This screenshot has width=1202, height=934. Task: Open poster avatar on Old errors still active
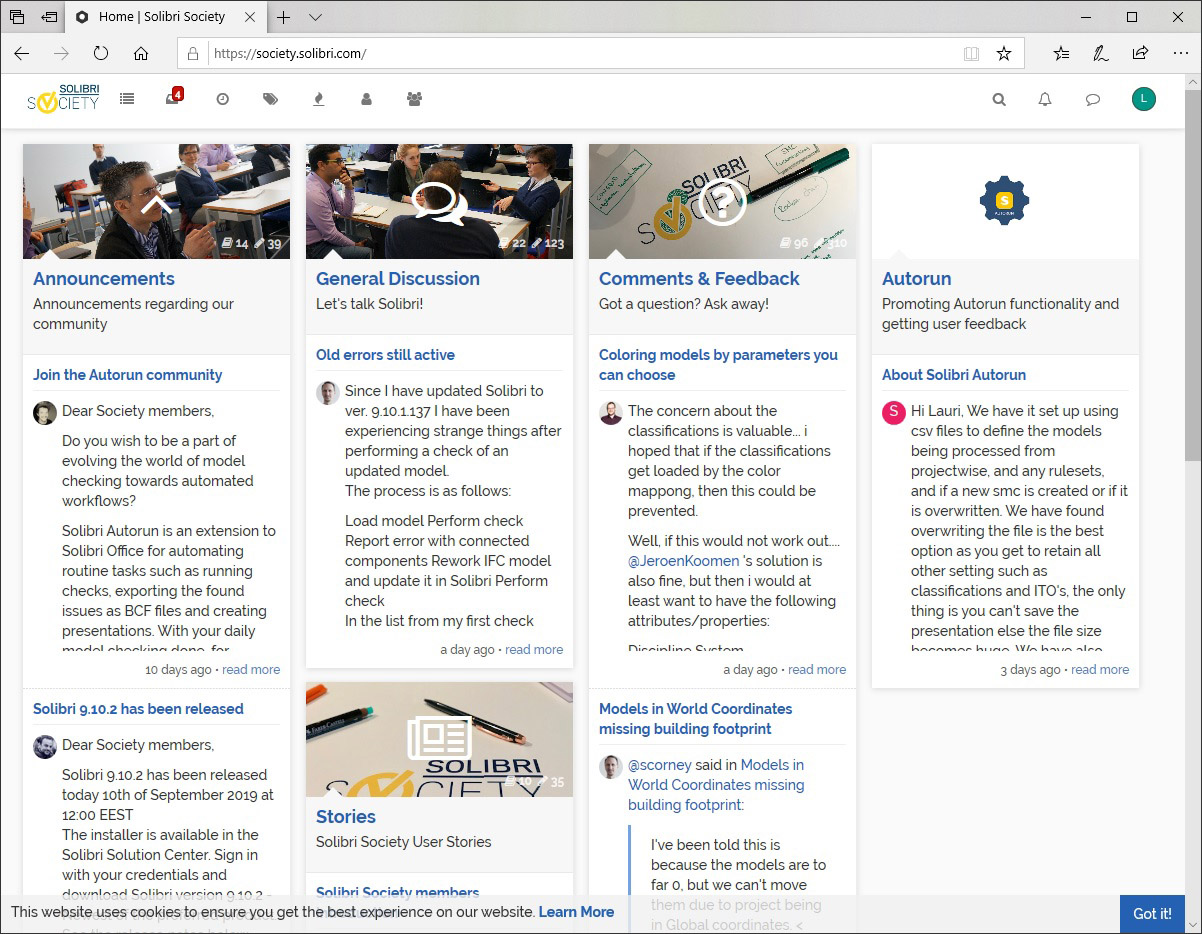(x=328, y=393)
